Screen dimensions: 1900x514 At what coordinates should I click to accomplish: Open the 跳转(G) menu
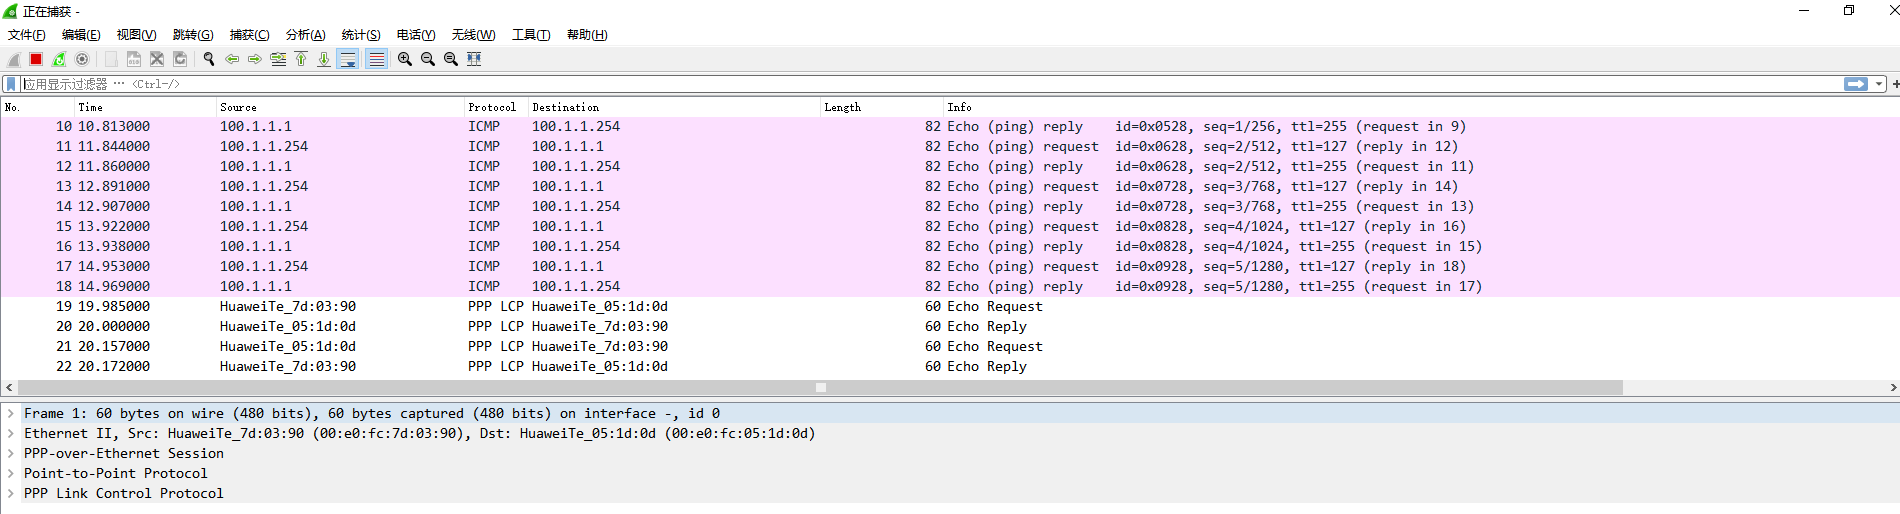pos(193,34)
